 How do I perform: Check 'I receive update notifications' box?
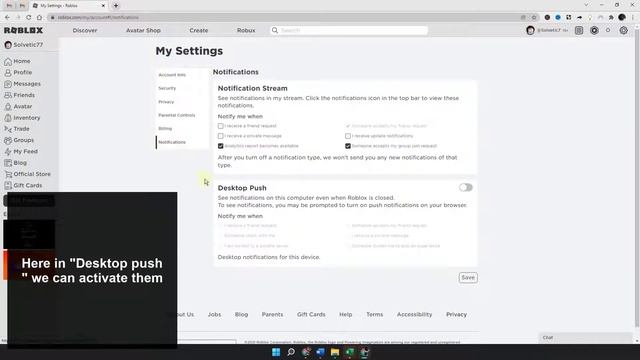[x=348, y=136]
